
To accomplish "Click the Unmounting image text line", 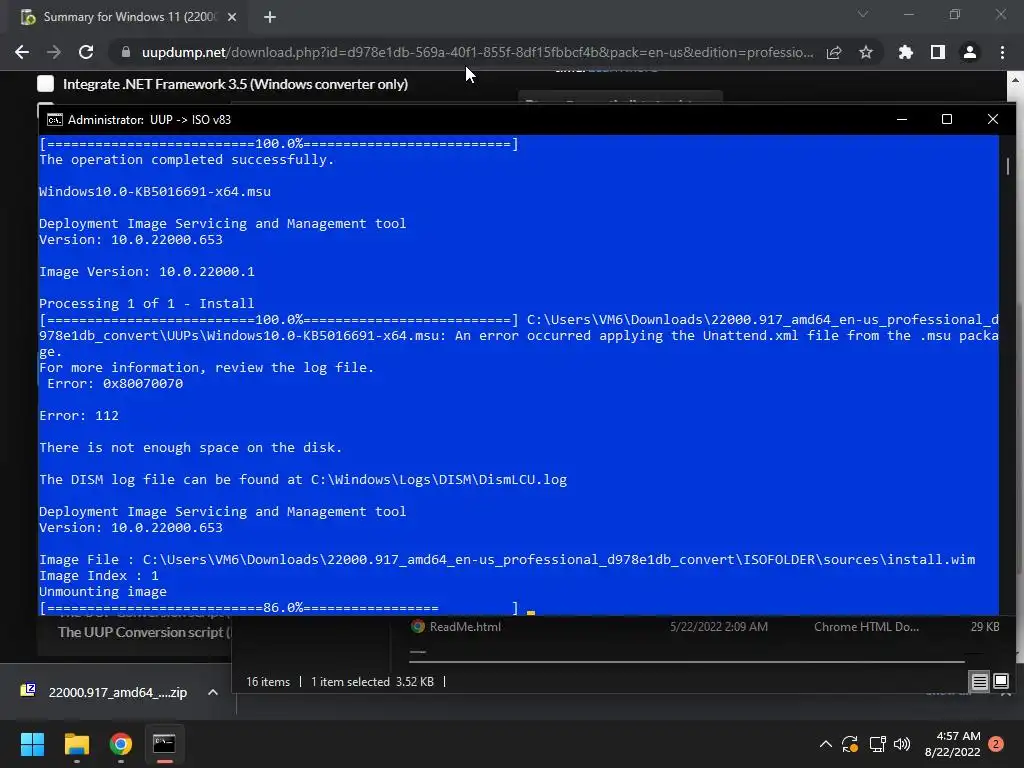I will (103, 592).
